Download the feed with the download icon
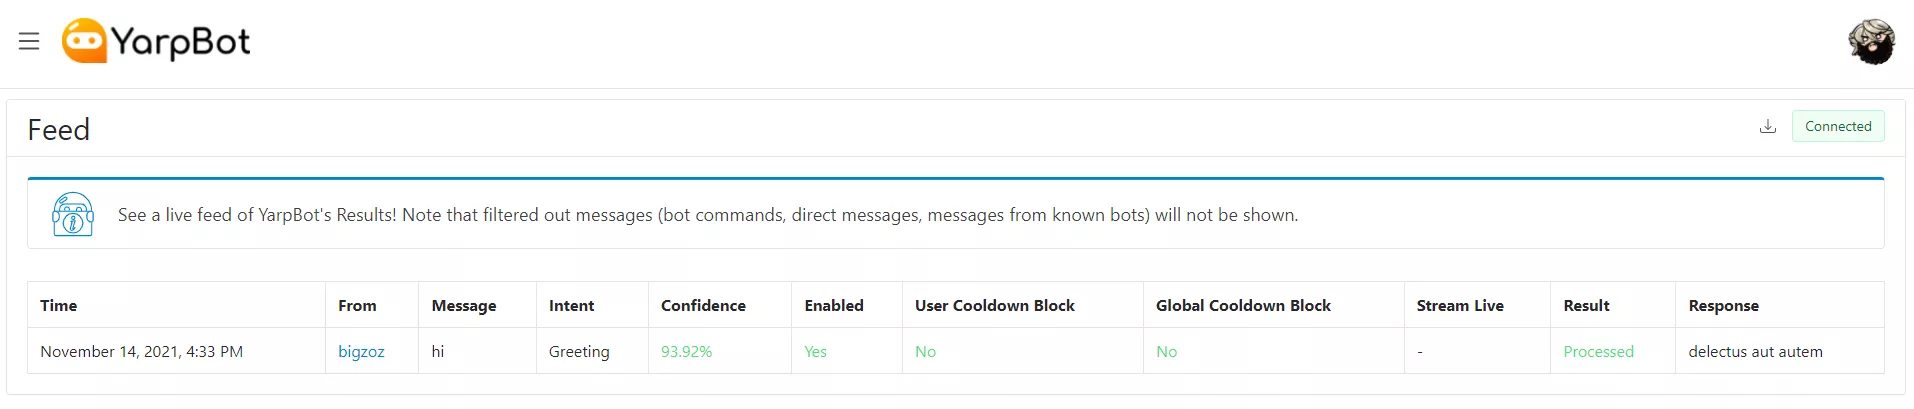Screen dimensions: 1914x409 coord(1768,126)
